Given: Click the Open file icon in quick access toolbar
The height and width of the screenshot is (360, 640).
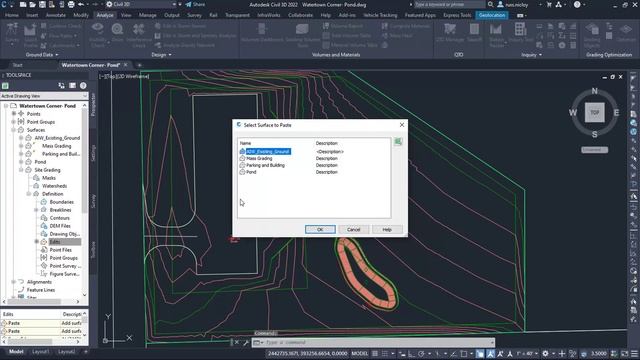Looking at the screenshot, I should (33, 4).
